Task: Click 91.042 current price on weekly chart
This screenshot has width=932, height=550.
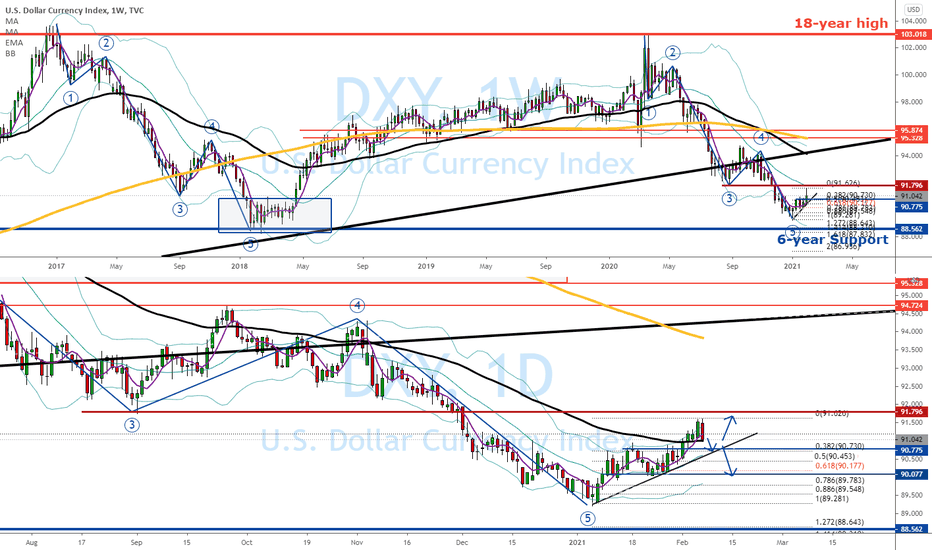Action: pyautogui.click(x=914, y=196)
